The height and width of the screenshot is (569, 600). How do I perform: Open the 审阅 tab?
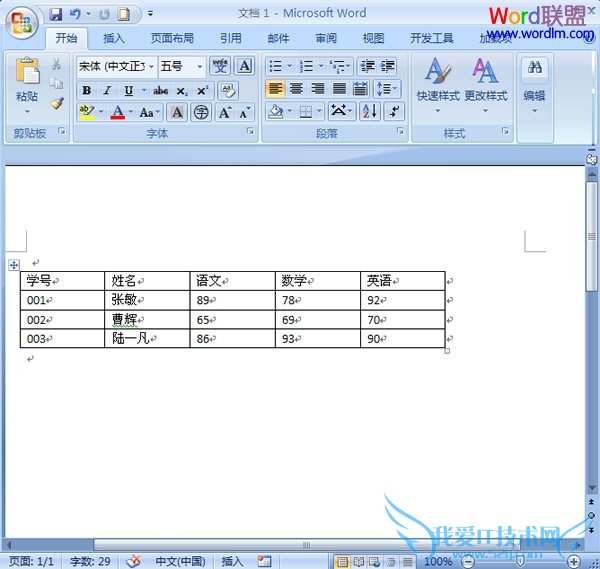[x=326, y=38]
